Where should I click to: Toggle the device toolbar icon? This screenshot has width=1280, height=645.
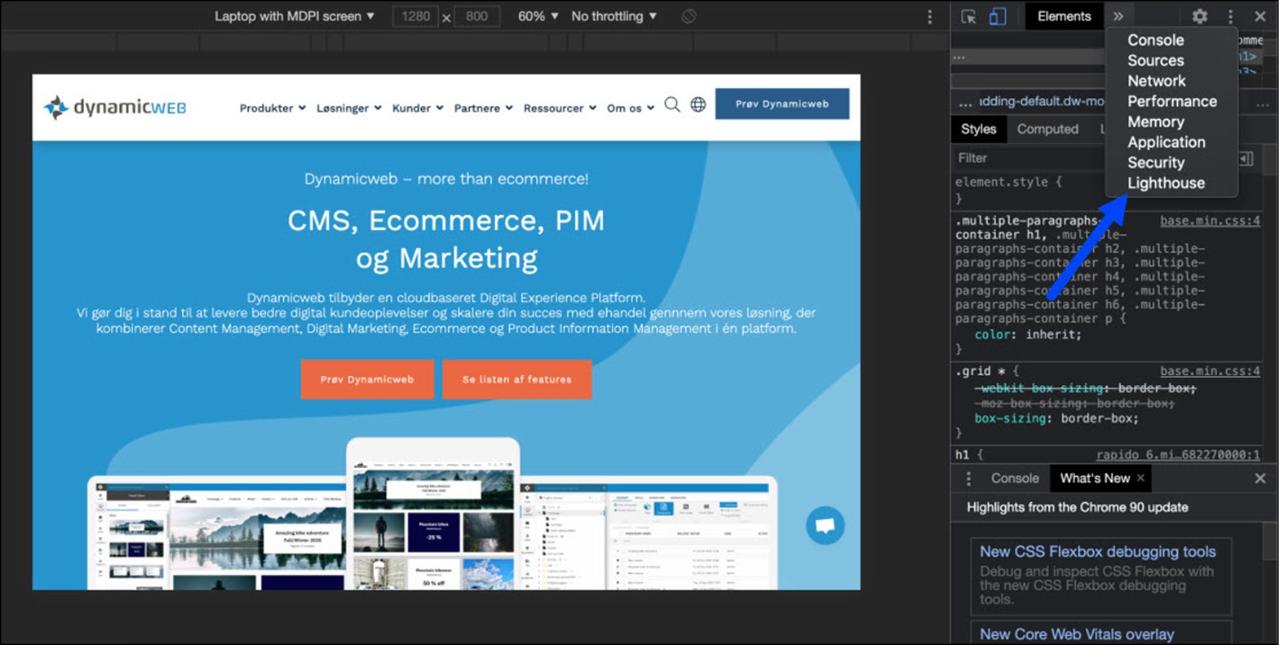coord(997,16)
